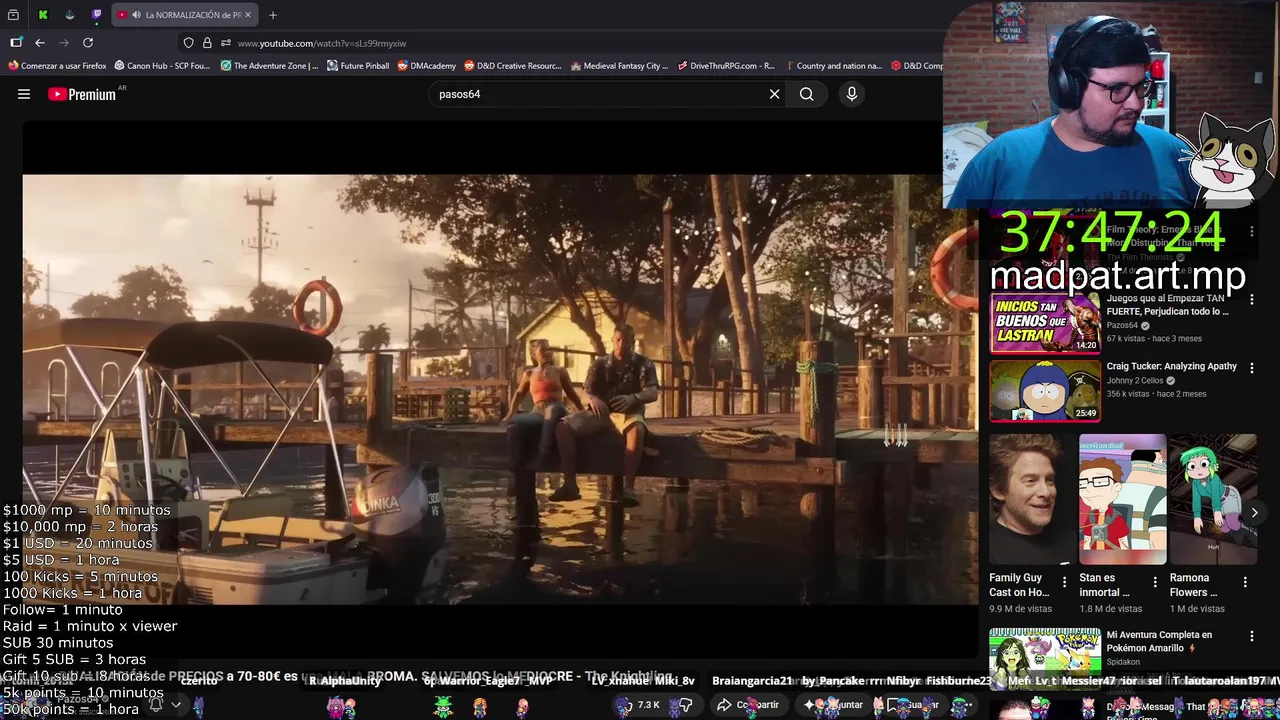The height and width of the screenshot is (720, 1280).
Task: Clear the search box text
Action: pyautogui.click(x=774, y=94)
